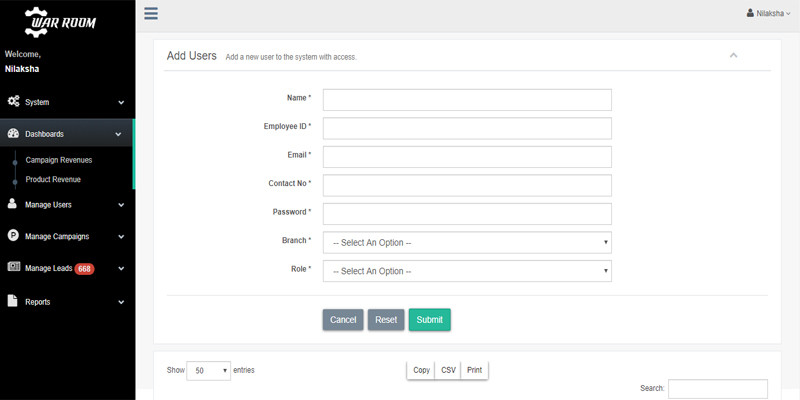Click the Reset button
This screenshot has width=800, height=400.
[386, 320]
